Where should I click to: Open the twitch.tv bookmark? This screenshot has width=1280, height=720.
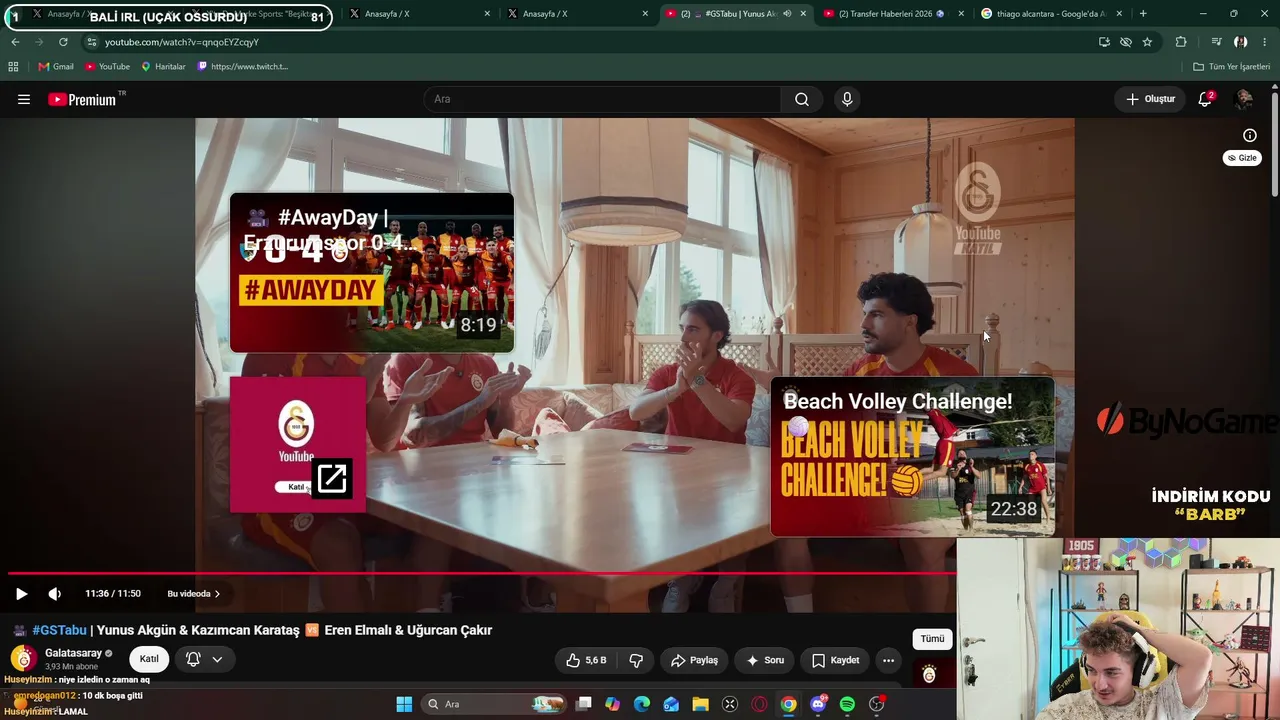tap(243, 67)
